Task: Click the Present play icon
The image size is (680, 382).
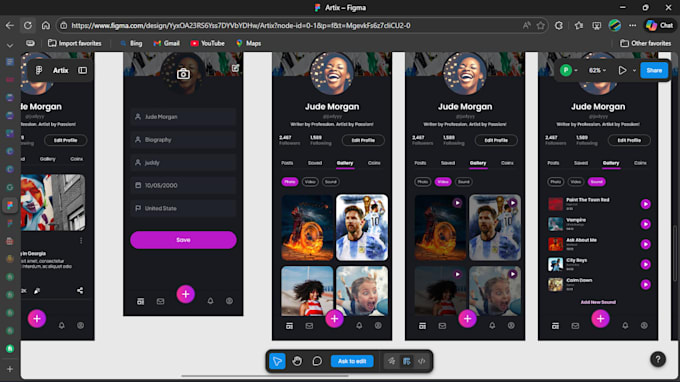Action: click(622, 70)
